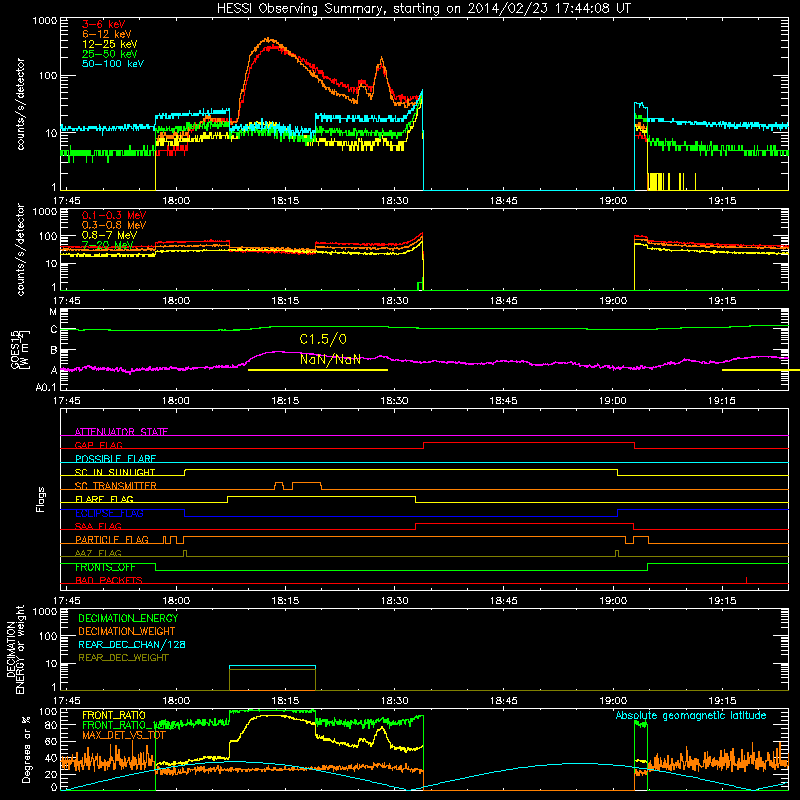The height and width of the screenshot is (800, 800).
Task: Click the 0.8-7 MeV legend label
Action: pyautogui.click(x=109, y=235)
